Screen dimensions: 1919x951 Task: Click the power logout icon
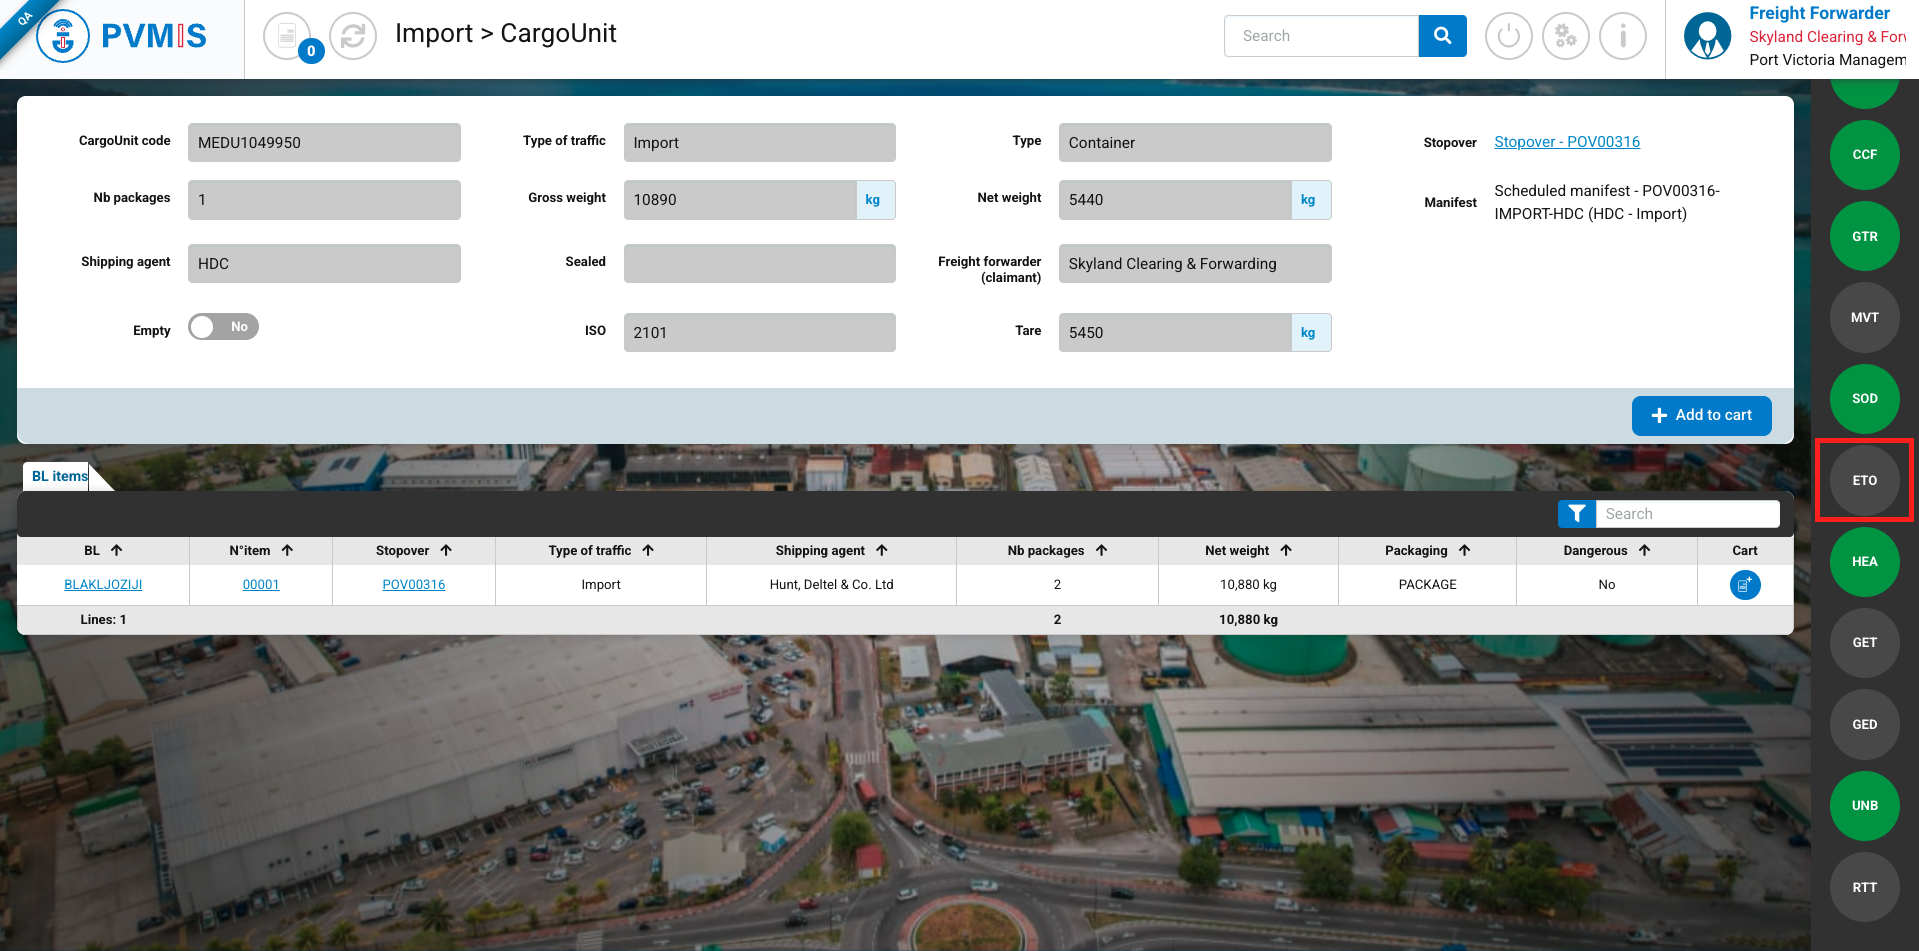pyautogui.click(x=1508, y=37)
